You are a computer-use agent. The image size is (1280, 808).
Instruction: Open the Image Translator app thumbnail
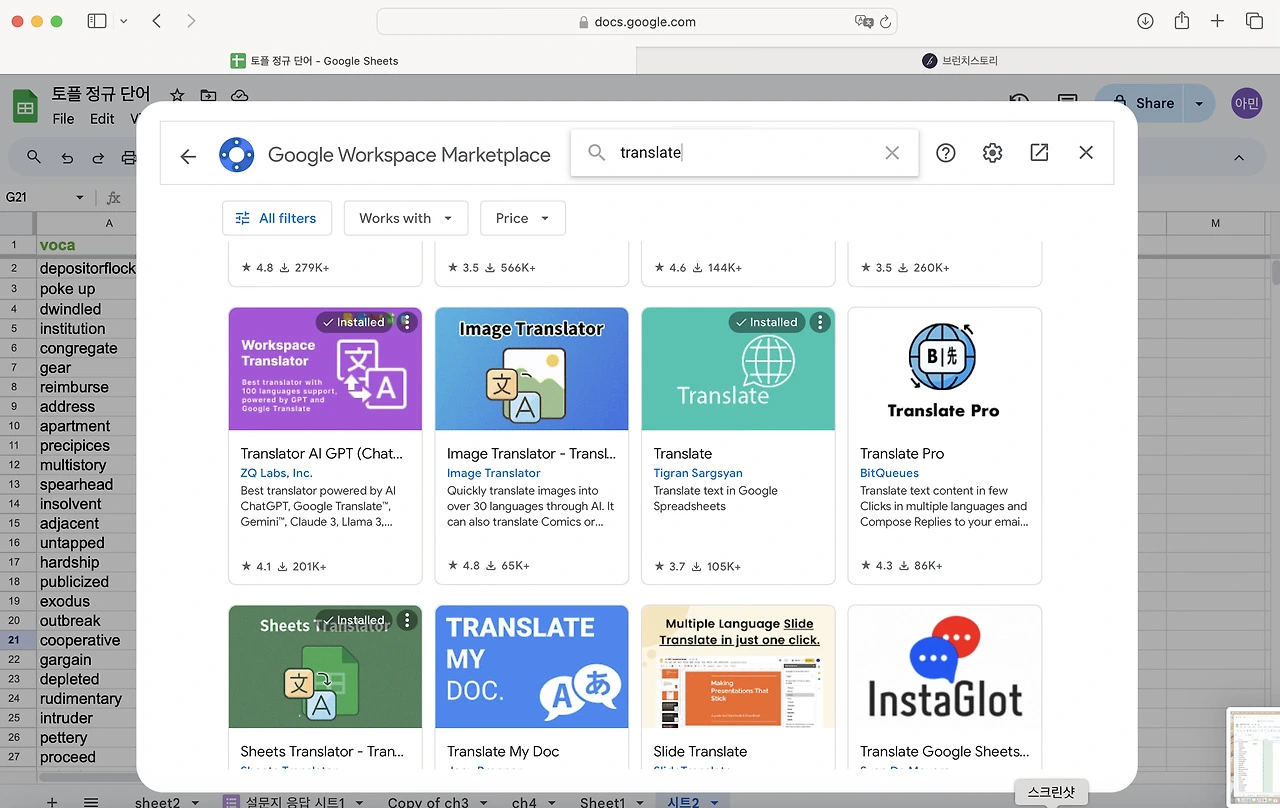point(532,369)
